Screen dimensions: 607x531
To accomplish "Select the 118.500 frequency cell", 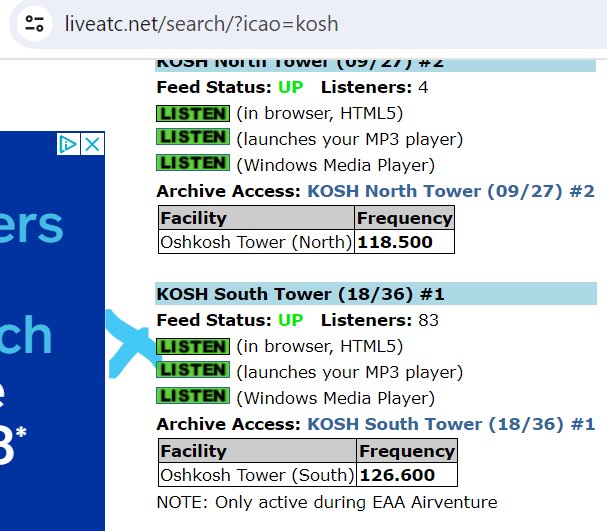I will click(x=404, y=242).
